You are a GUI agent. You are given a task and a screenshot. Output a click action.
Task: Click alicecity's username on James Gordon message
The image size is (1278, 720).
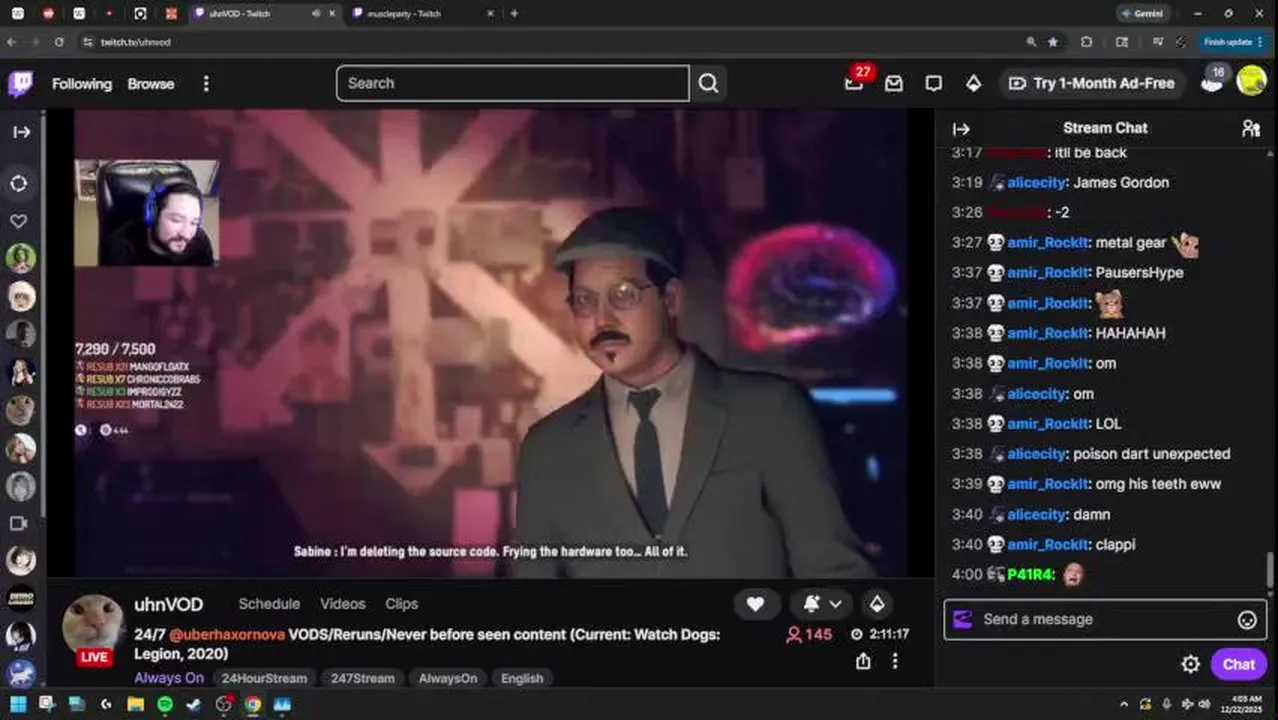(1036, 183)
